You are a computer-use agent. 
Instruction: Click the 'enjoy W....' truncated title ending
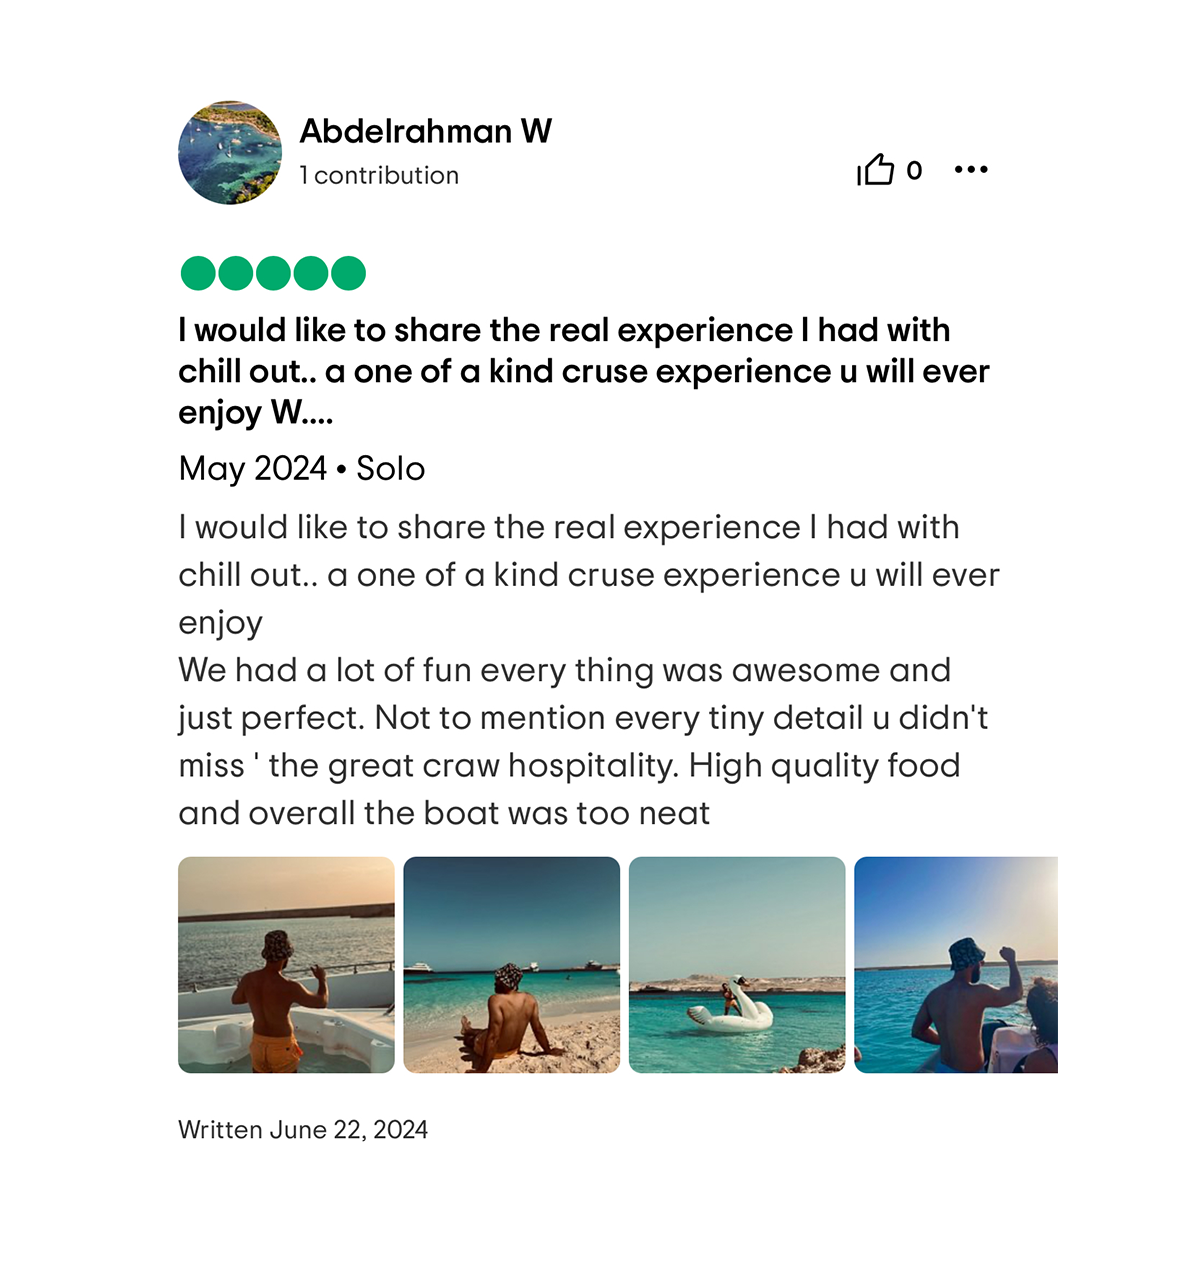point(256,412)
